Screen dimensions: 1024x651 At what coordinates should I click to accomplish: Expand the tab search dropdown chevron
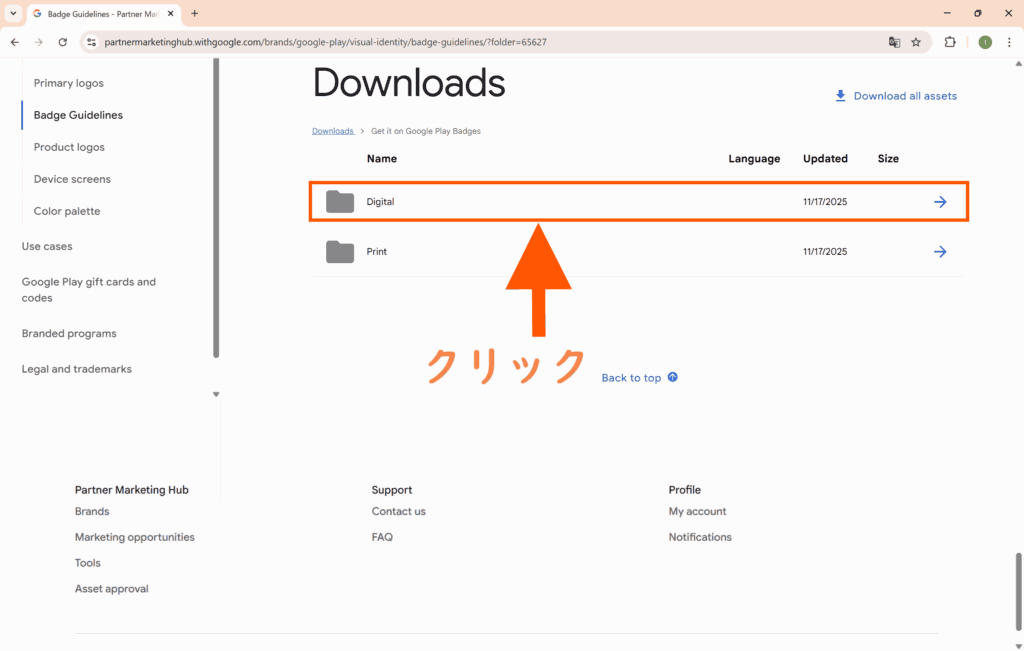pyautogui.click(x=13, y=13)
